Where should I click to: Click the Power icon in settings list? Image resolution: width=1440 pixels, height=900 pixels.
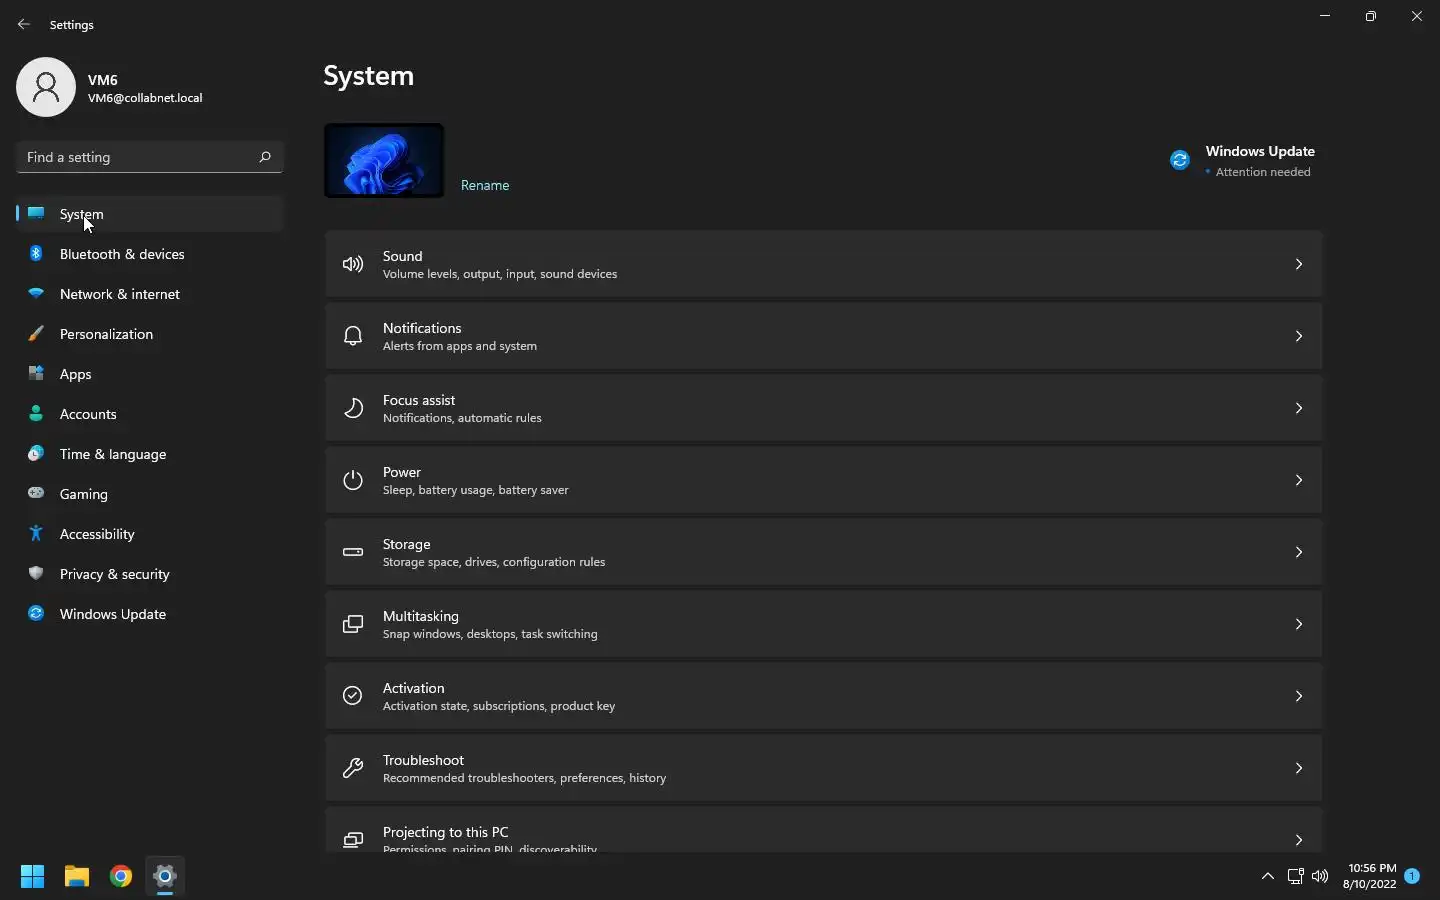click(x=353, y=480)
